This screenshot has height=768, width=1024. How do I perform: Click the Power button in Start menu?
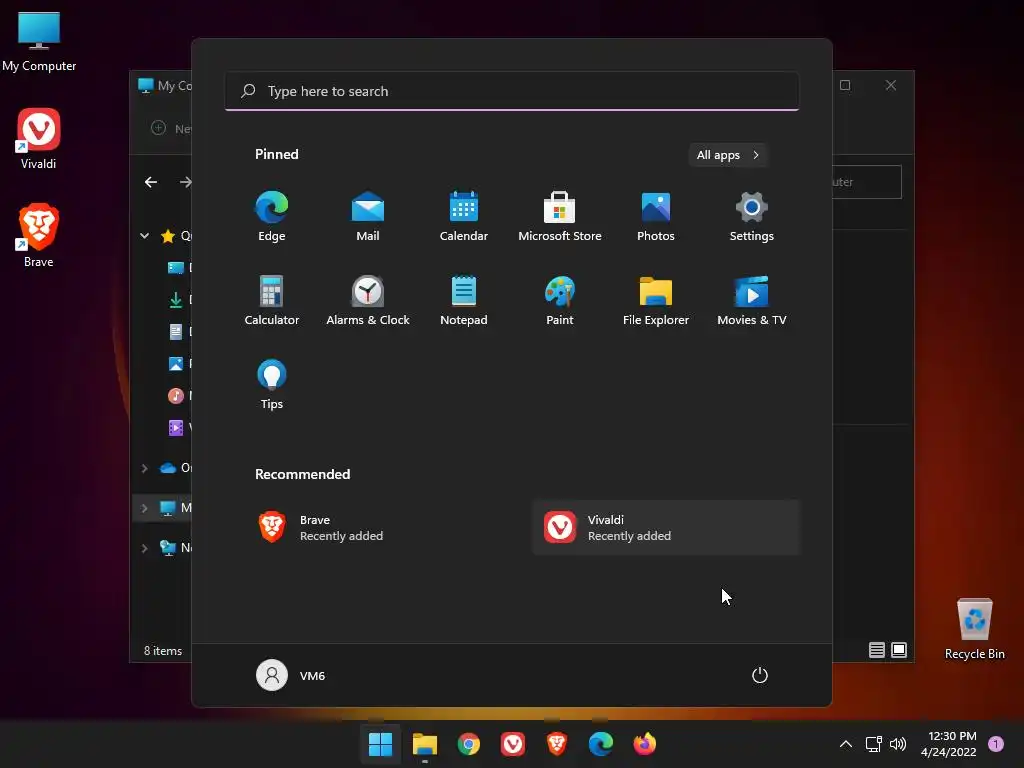tap(760, 675)
